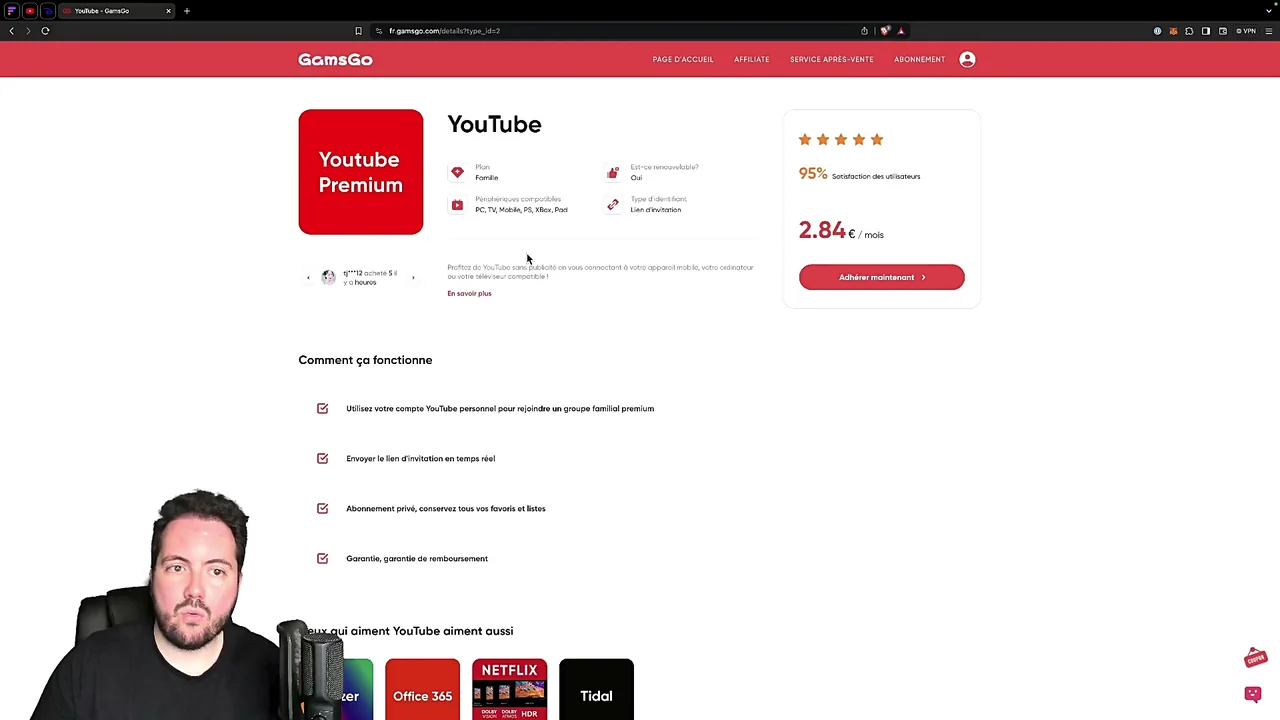The height and width of the screenshot is (720, 1280).
Task: Select the YouTube - GamsGo tab
Action: click(118, 11)
